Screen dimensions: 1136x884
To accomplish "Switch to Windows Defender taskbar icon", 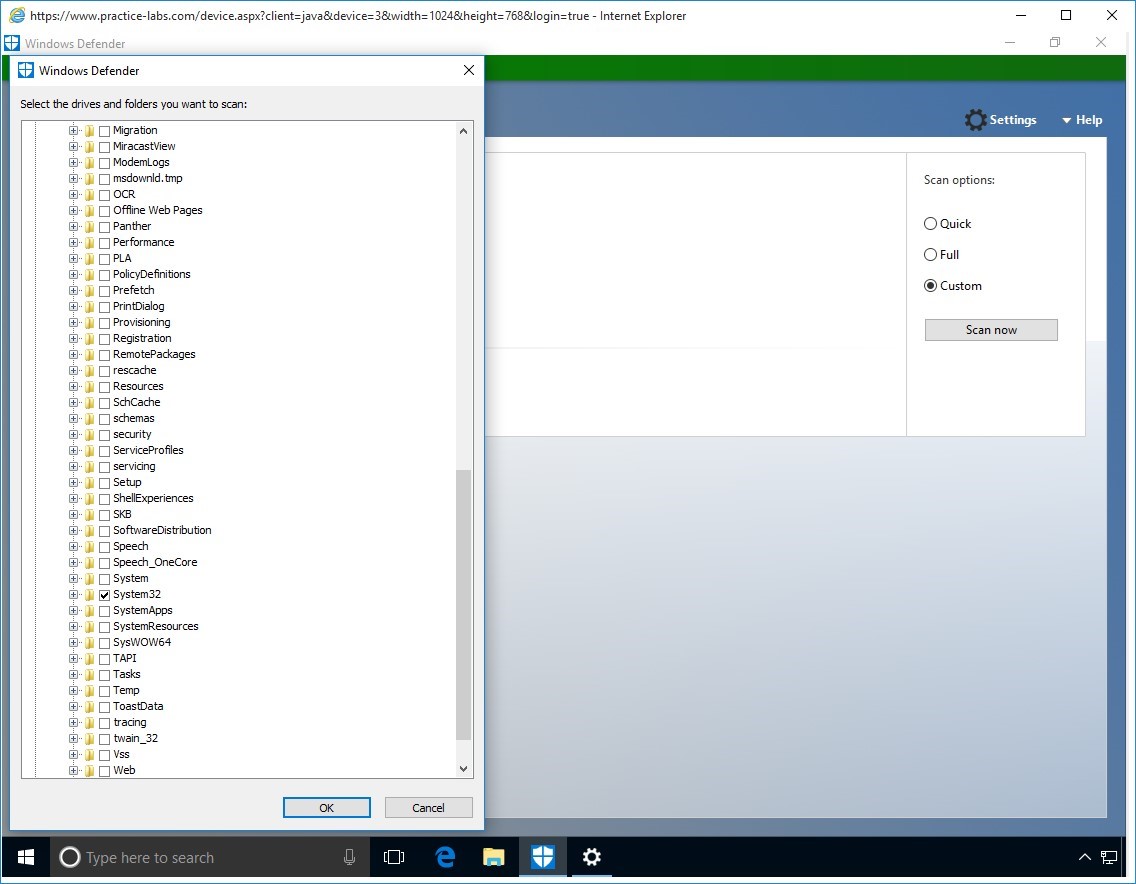I will (542, 857).
